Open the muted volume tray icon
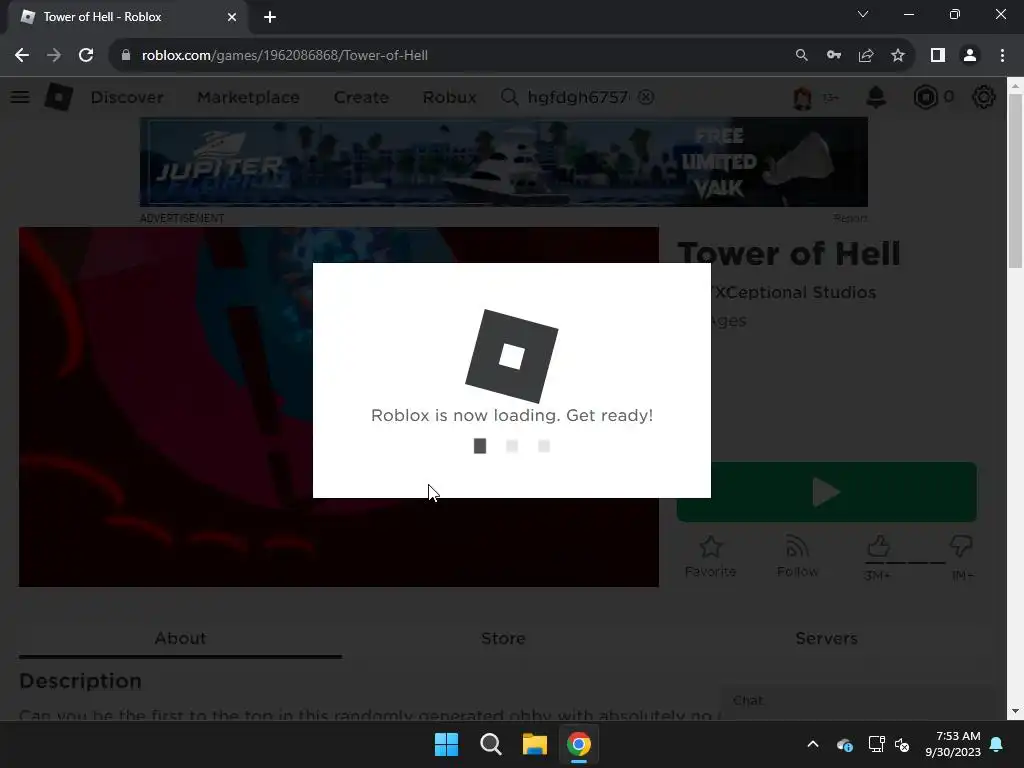Screen dimensions: 1024x768 coord(902,744)
